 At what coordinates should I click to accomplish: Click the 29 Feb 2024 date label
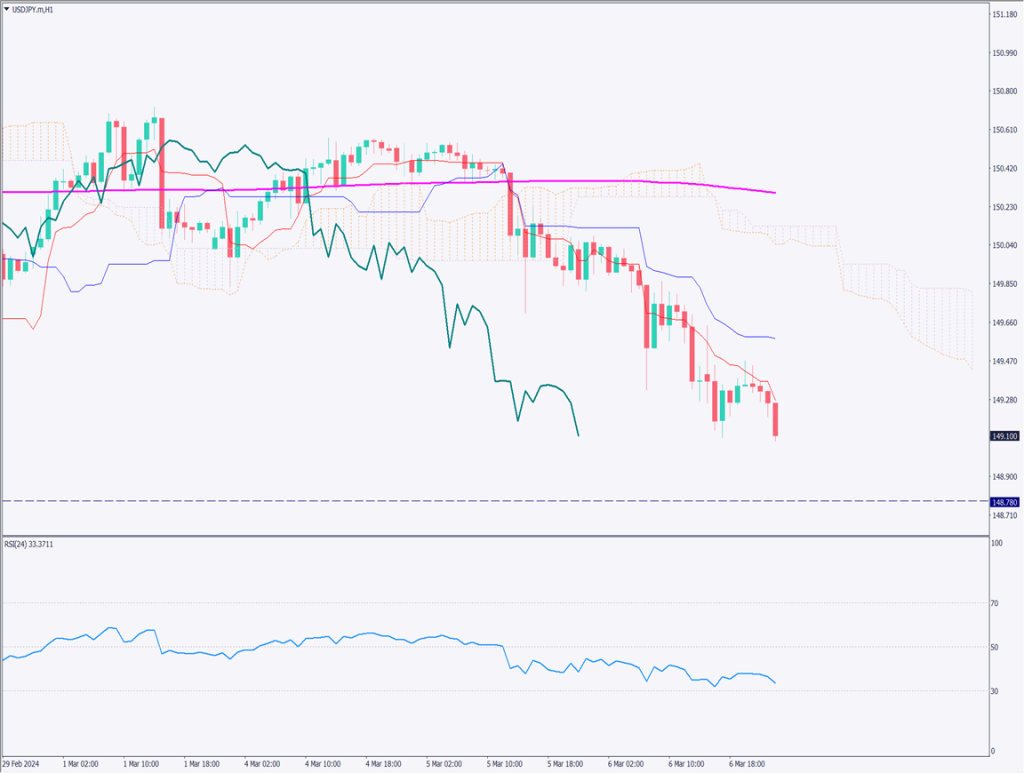tap(20, 761)
